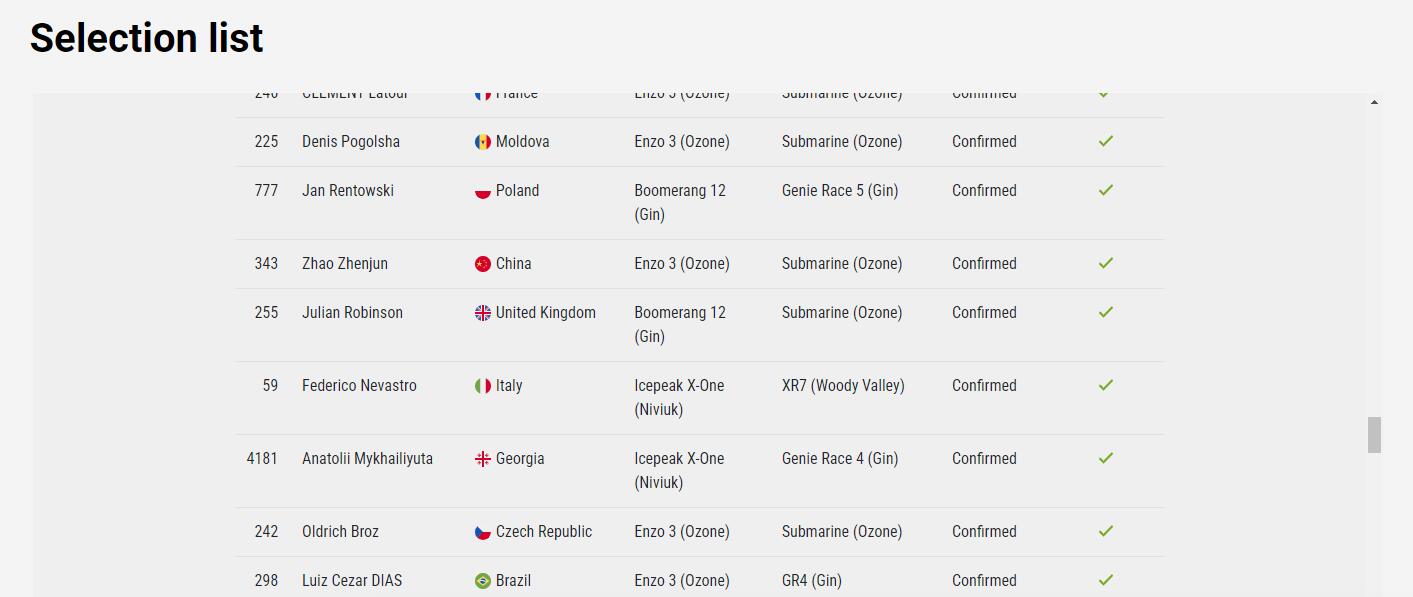Click the Georgia flag icon
The width and height of the screenshot is (1413, 597).
[x=483, y=459]
